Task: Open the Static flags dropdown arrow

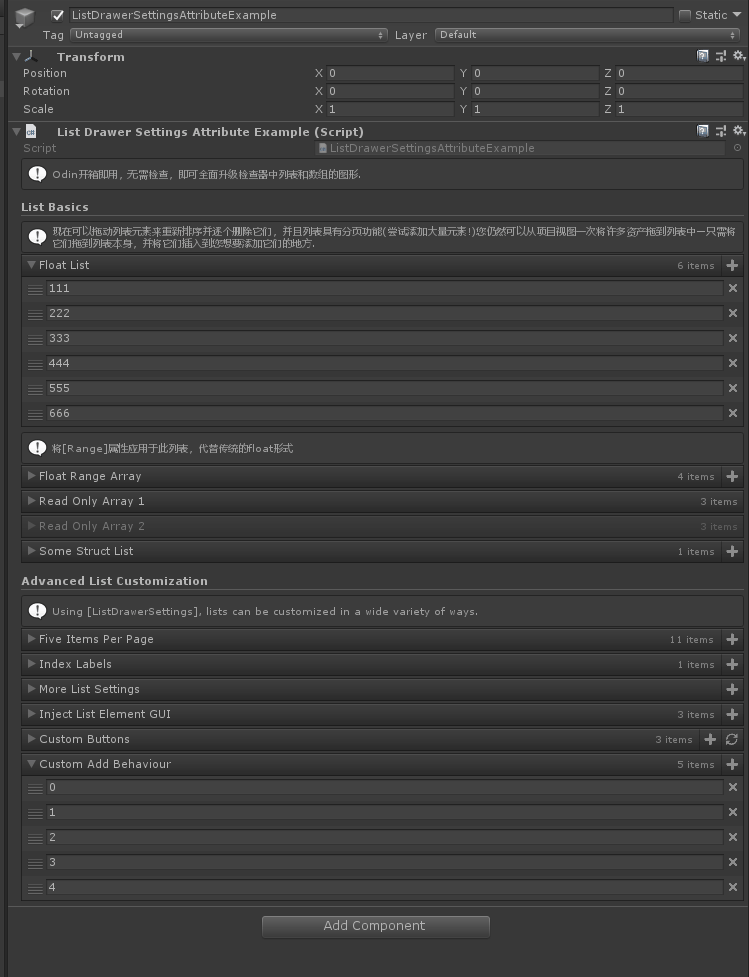Action: (x=737, y=15)
